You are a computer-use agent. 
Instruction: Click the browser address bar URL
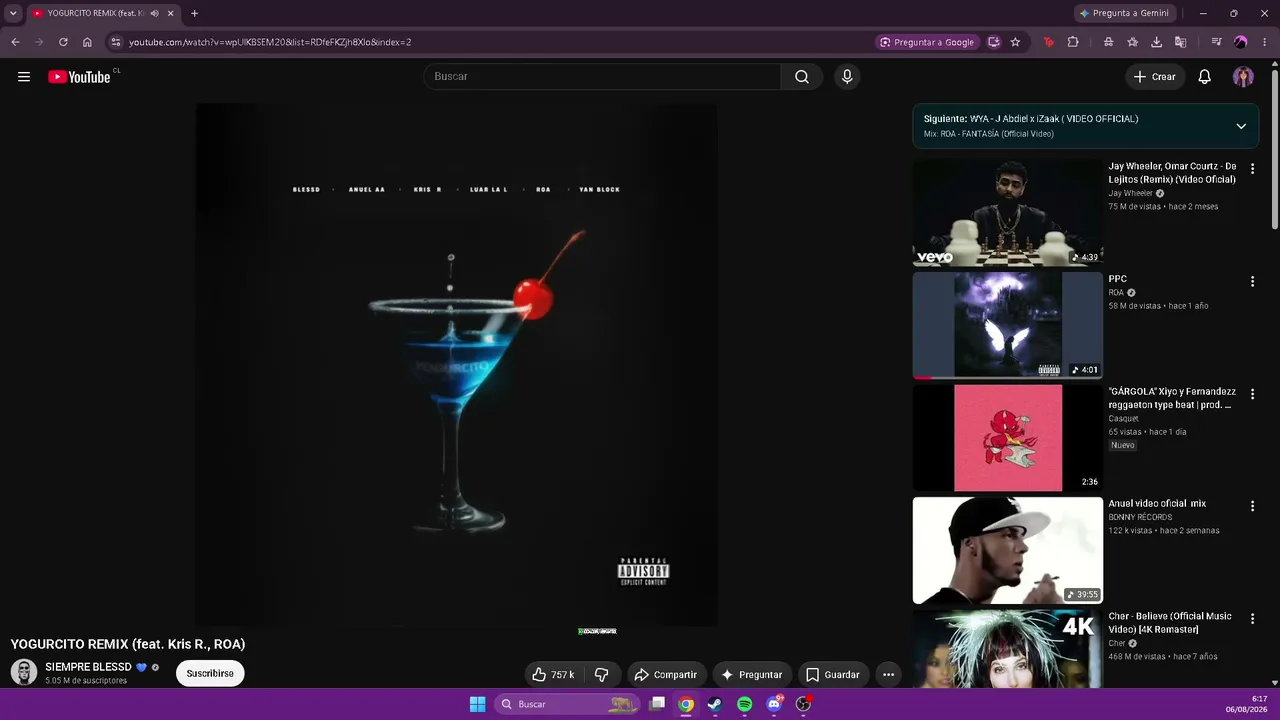[270, 42]
